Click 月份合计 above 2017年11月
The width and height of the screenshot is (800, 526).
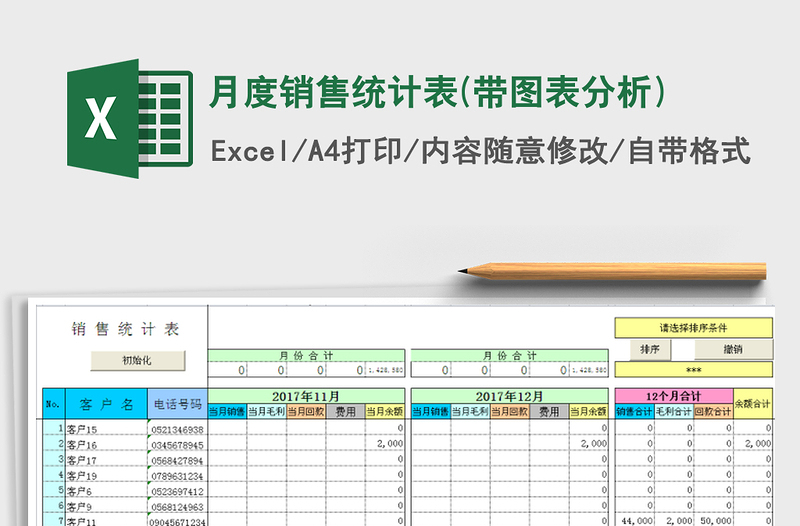coord(306,356)
